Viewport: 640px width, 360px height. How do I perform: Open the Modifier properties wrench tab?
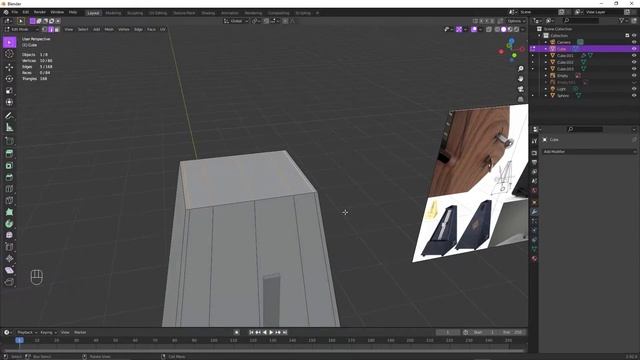[x=534, y=212]
